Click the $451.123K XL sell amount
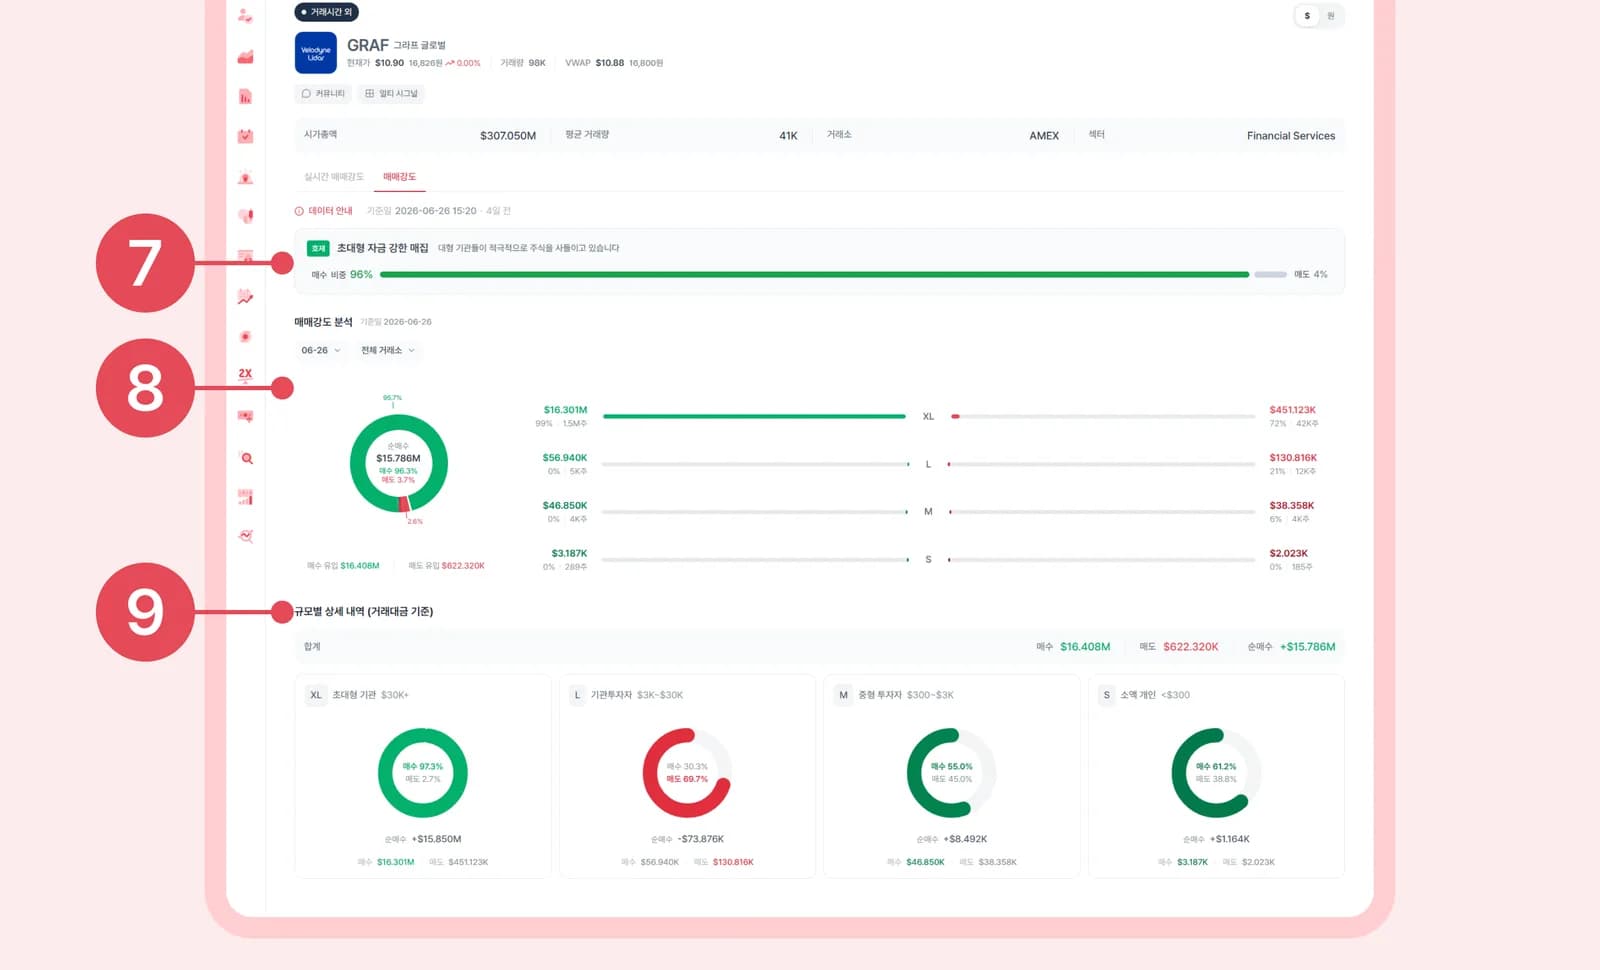Viewport: 1600px width, 970px height. (x=1293, y=410)
